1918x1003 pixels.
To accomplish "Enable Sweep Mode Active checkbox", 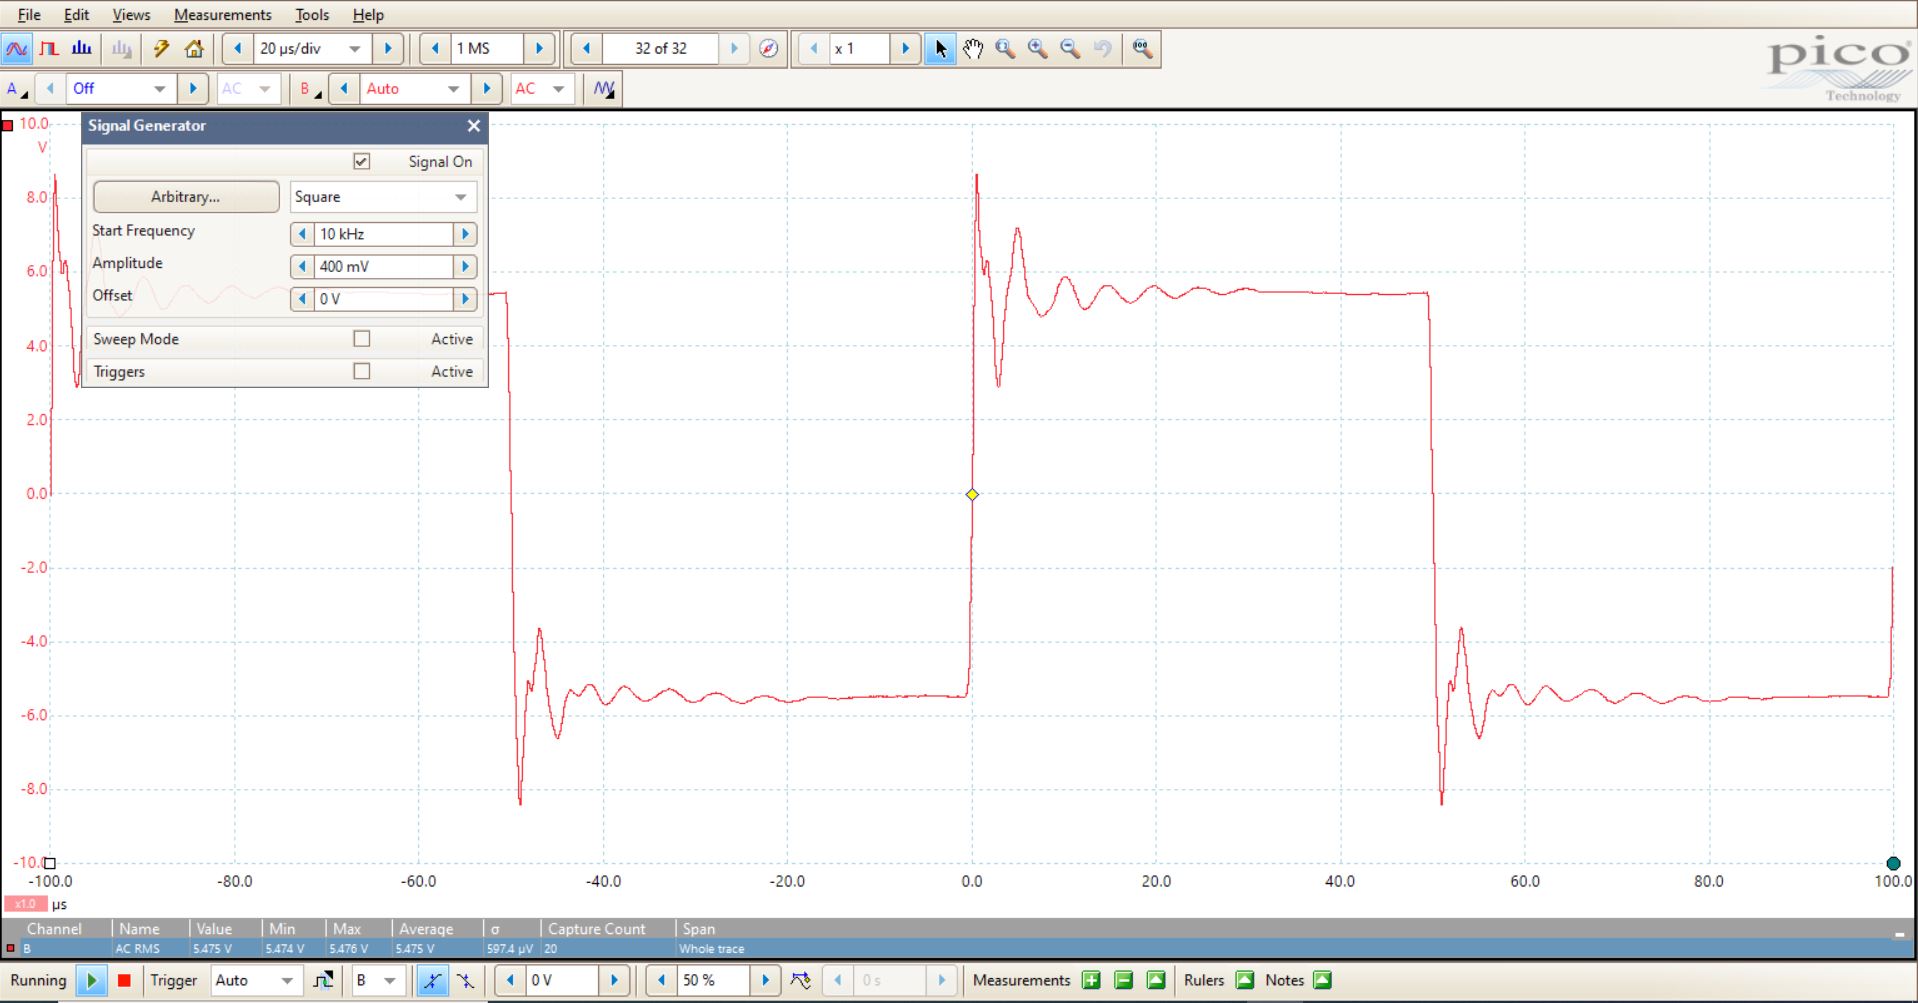I will pos(362,339).
